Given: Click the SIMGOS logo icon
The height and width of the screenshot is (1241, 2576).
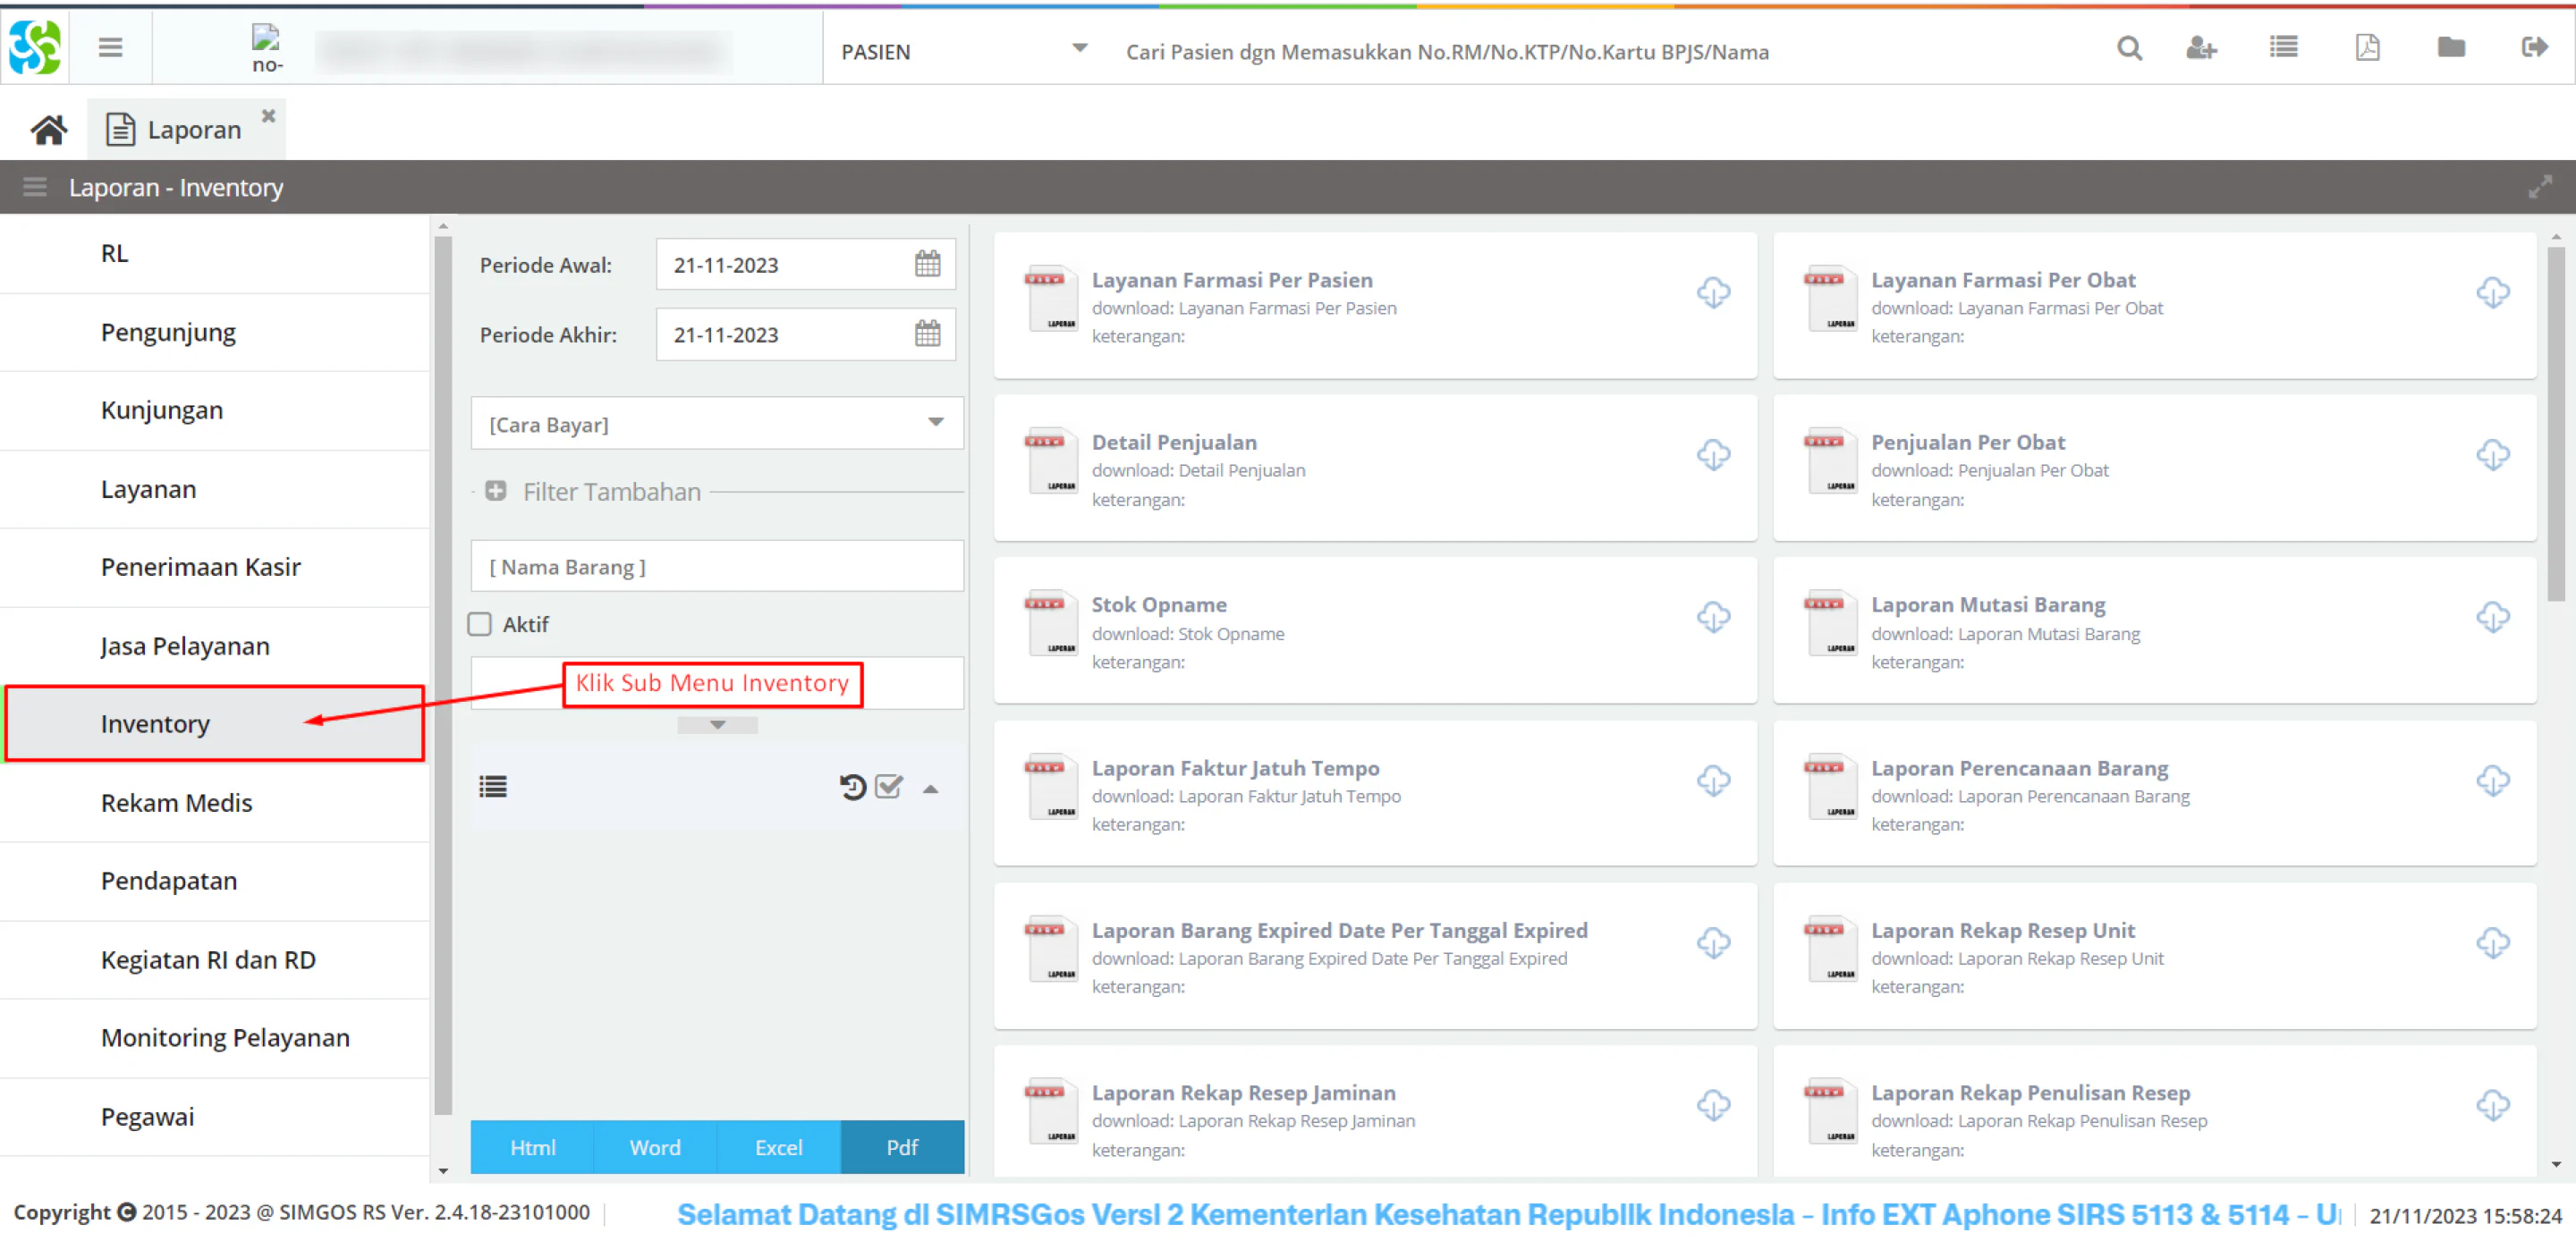Looking at the screenshot, I should pos(35,47).
